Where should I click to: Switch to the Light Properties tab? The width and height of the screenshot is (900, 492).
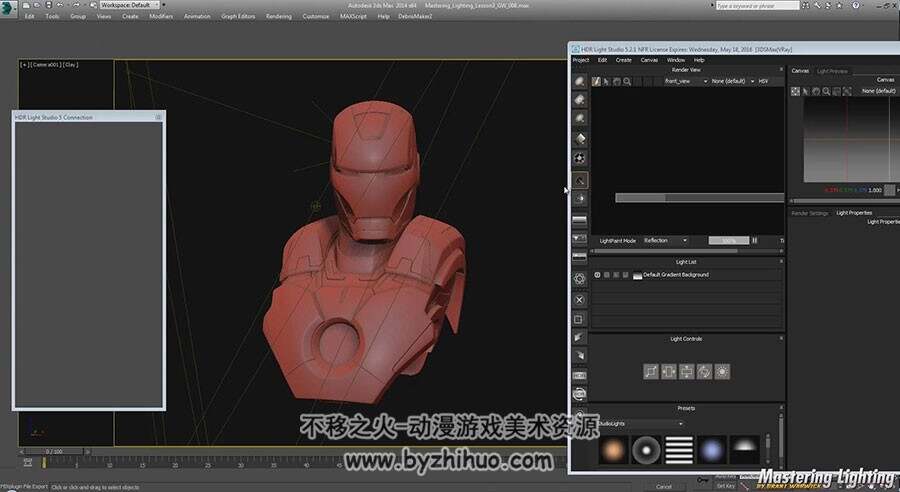click(854, 213)
